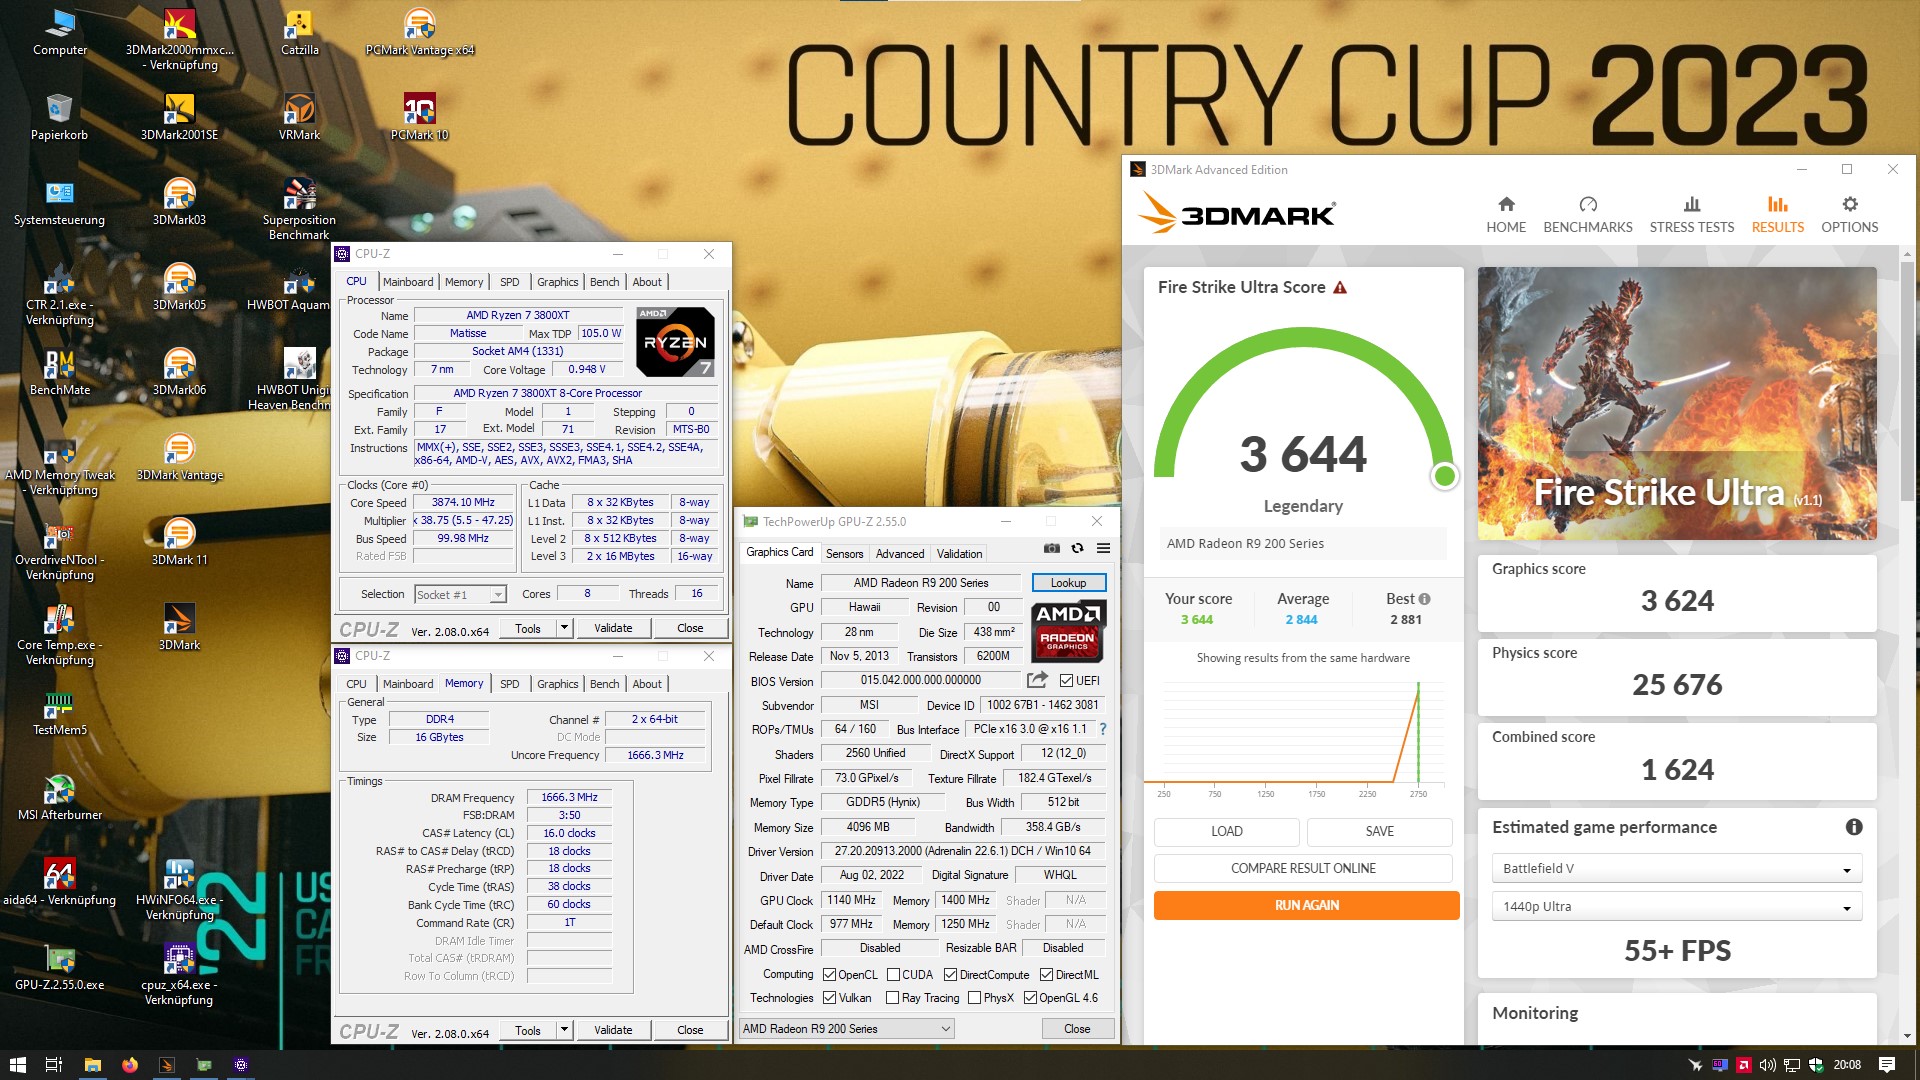Toggle Vulkan checkbox in GPU-Z
The height and width of the screenshot is (1080, 1920).
(829, 998)
